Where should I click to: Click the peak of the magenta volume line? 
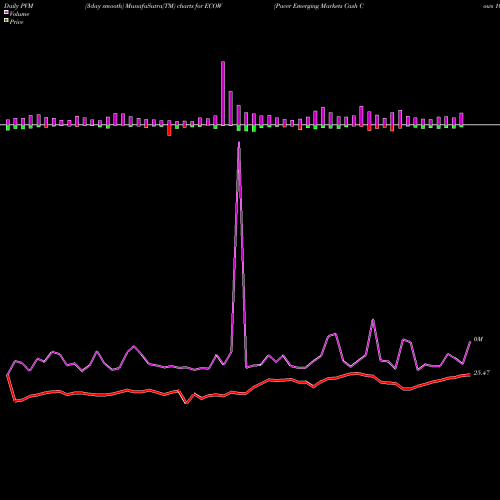pyautogui.click(x=239, y=143)
